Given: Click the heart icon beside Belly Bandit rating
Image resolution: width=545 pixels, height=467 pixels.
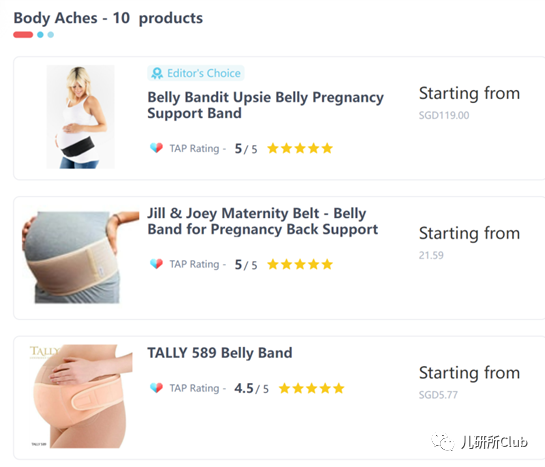Looking at the screenshot, I should click(x=156, y=148).
